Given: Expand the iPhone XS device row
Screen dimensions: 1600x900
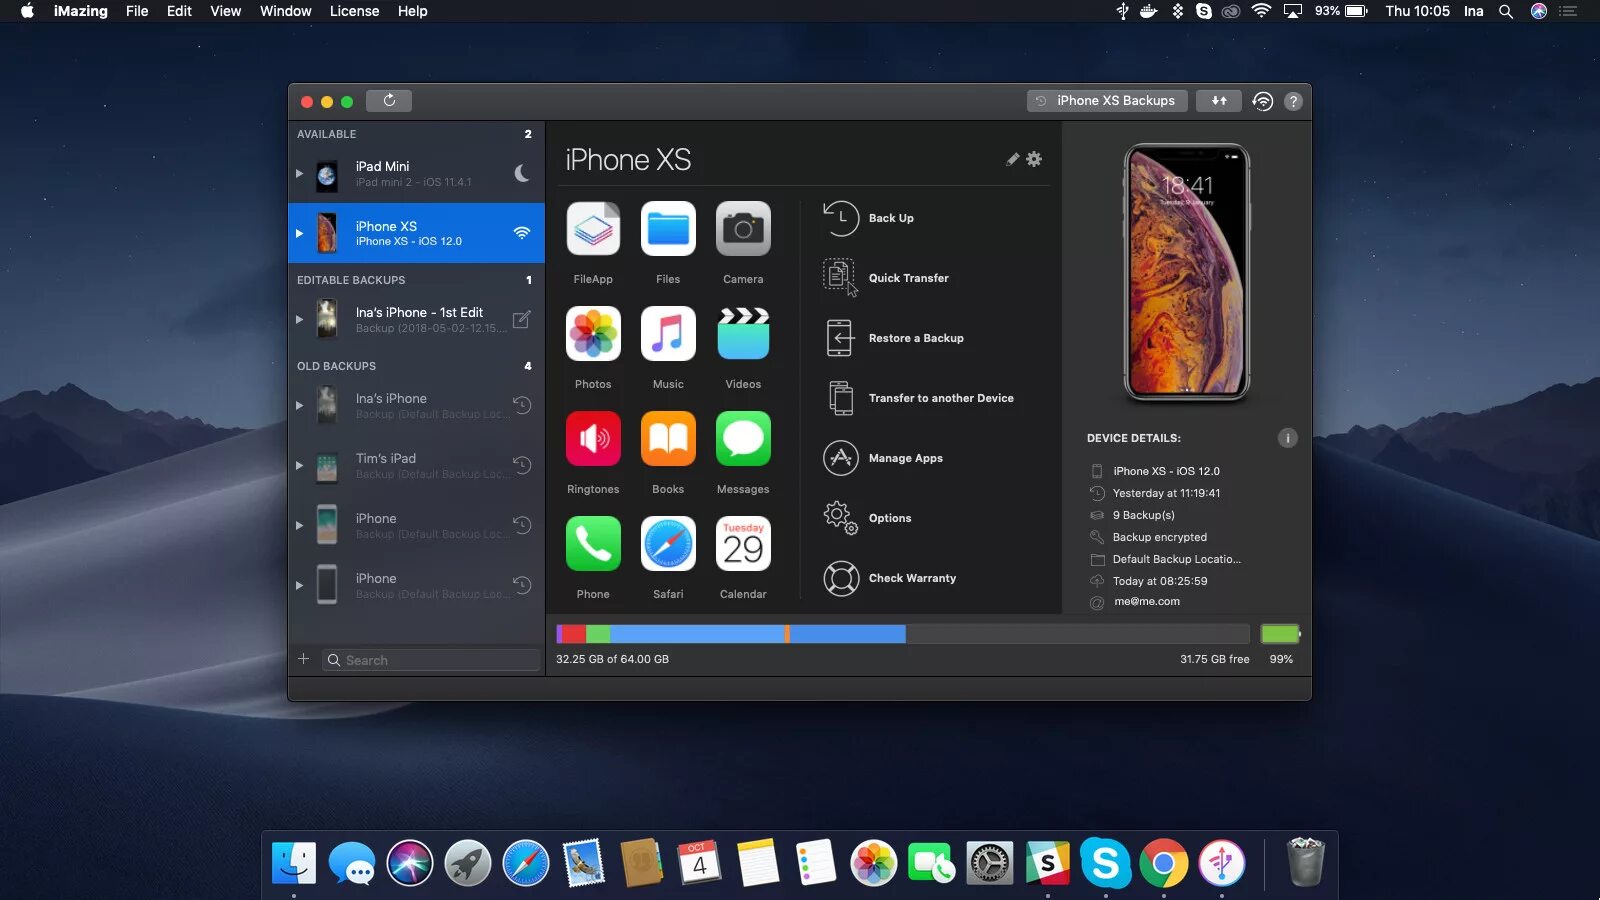Looking at the screenshot, I should pyautogui.click(x=299, y=233).
